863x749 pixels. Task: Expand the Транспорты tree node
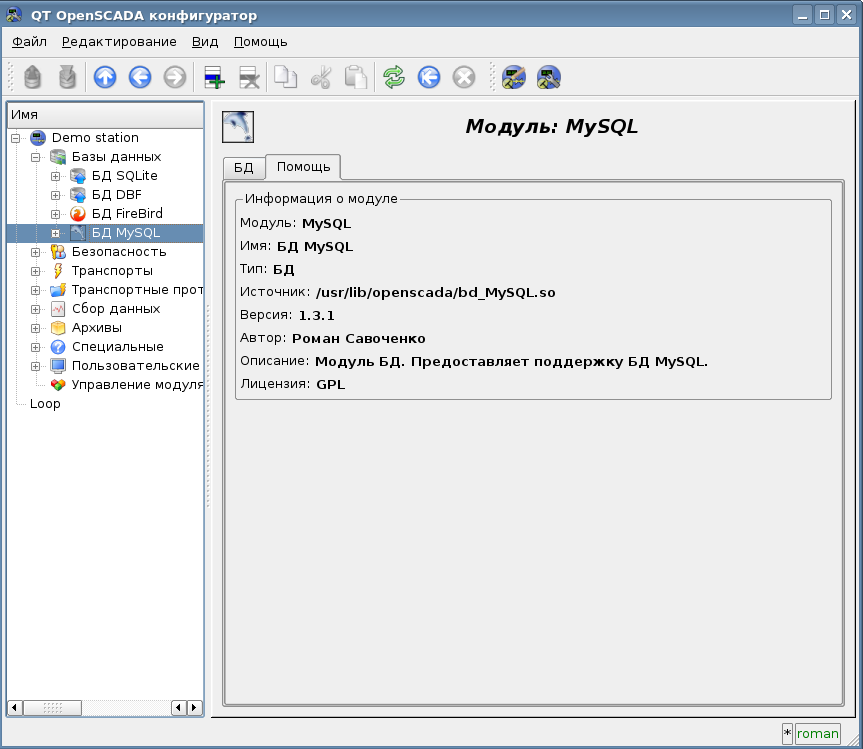pos(35,271)
